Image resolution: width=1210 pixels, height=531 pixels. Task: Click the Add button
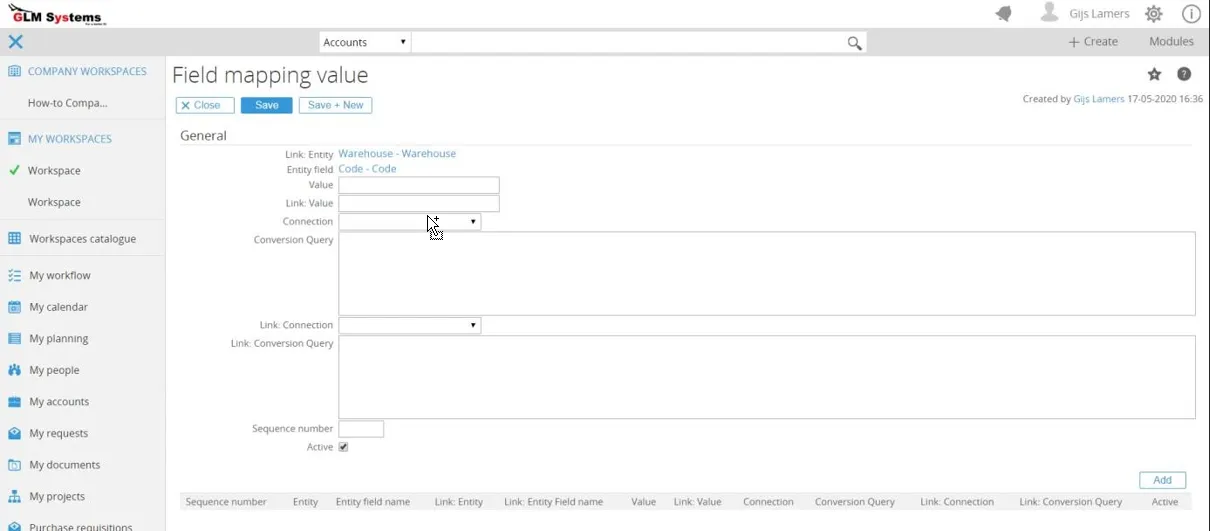coord(1162,480)
